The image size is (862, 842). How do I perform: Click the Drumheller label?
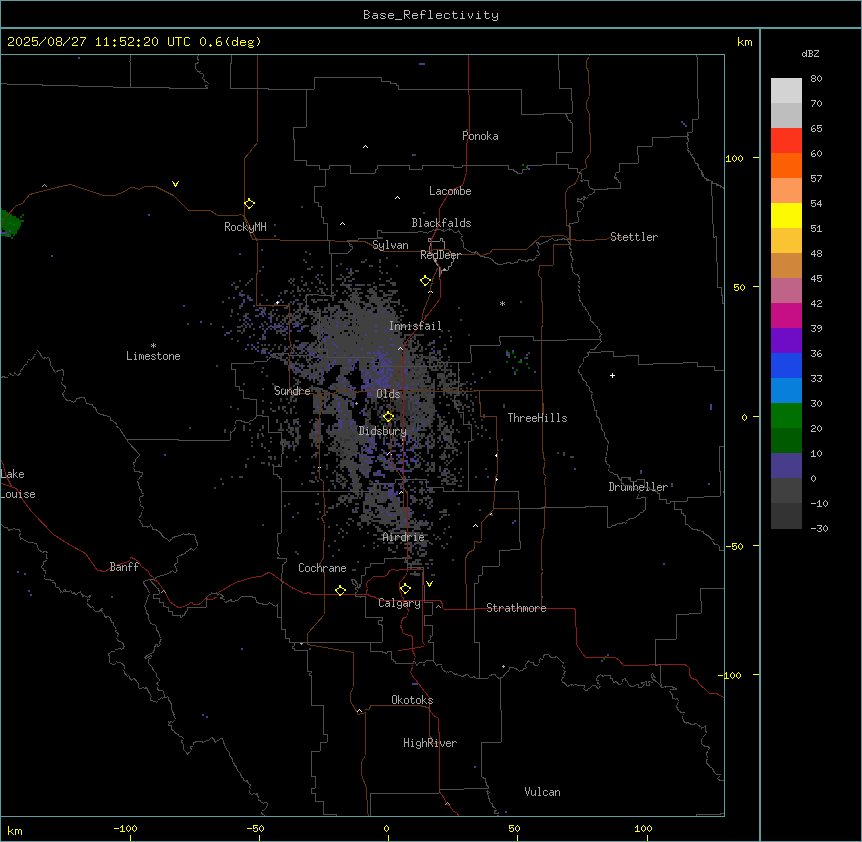[638, 487]
